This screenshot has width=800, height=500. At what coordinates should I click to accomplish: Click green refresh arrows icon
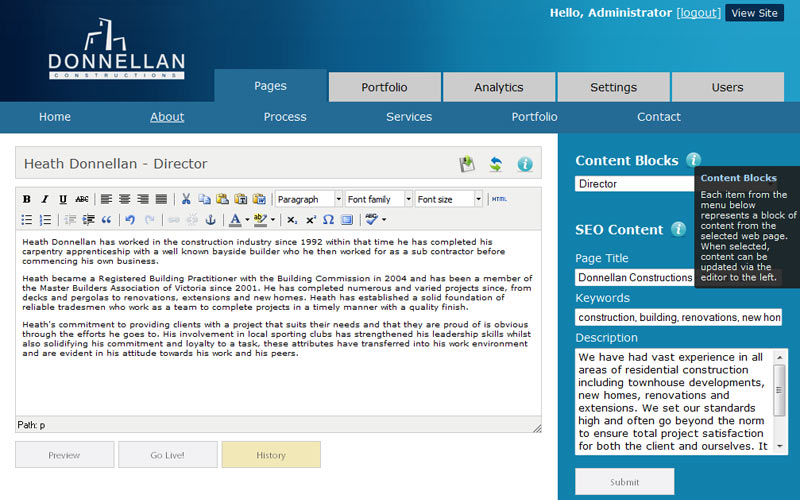[495, 164]
